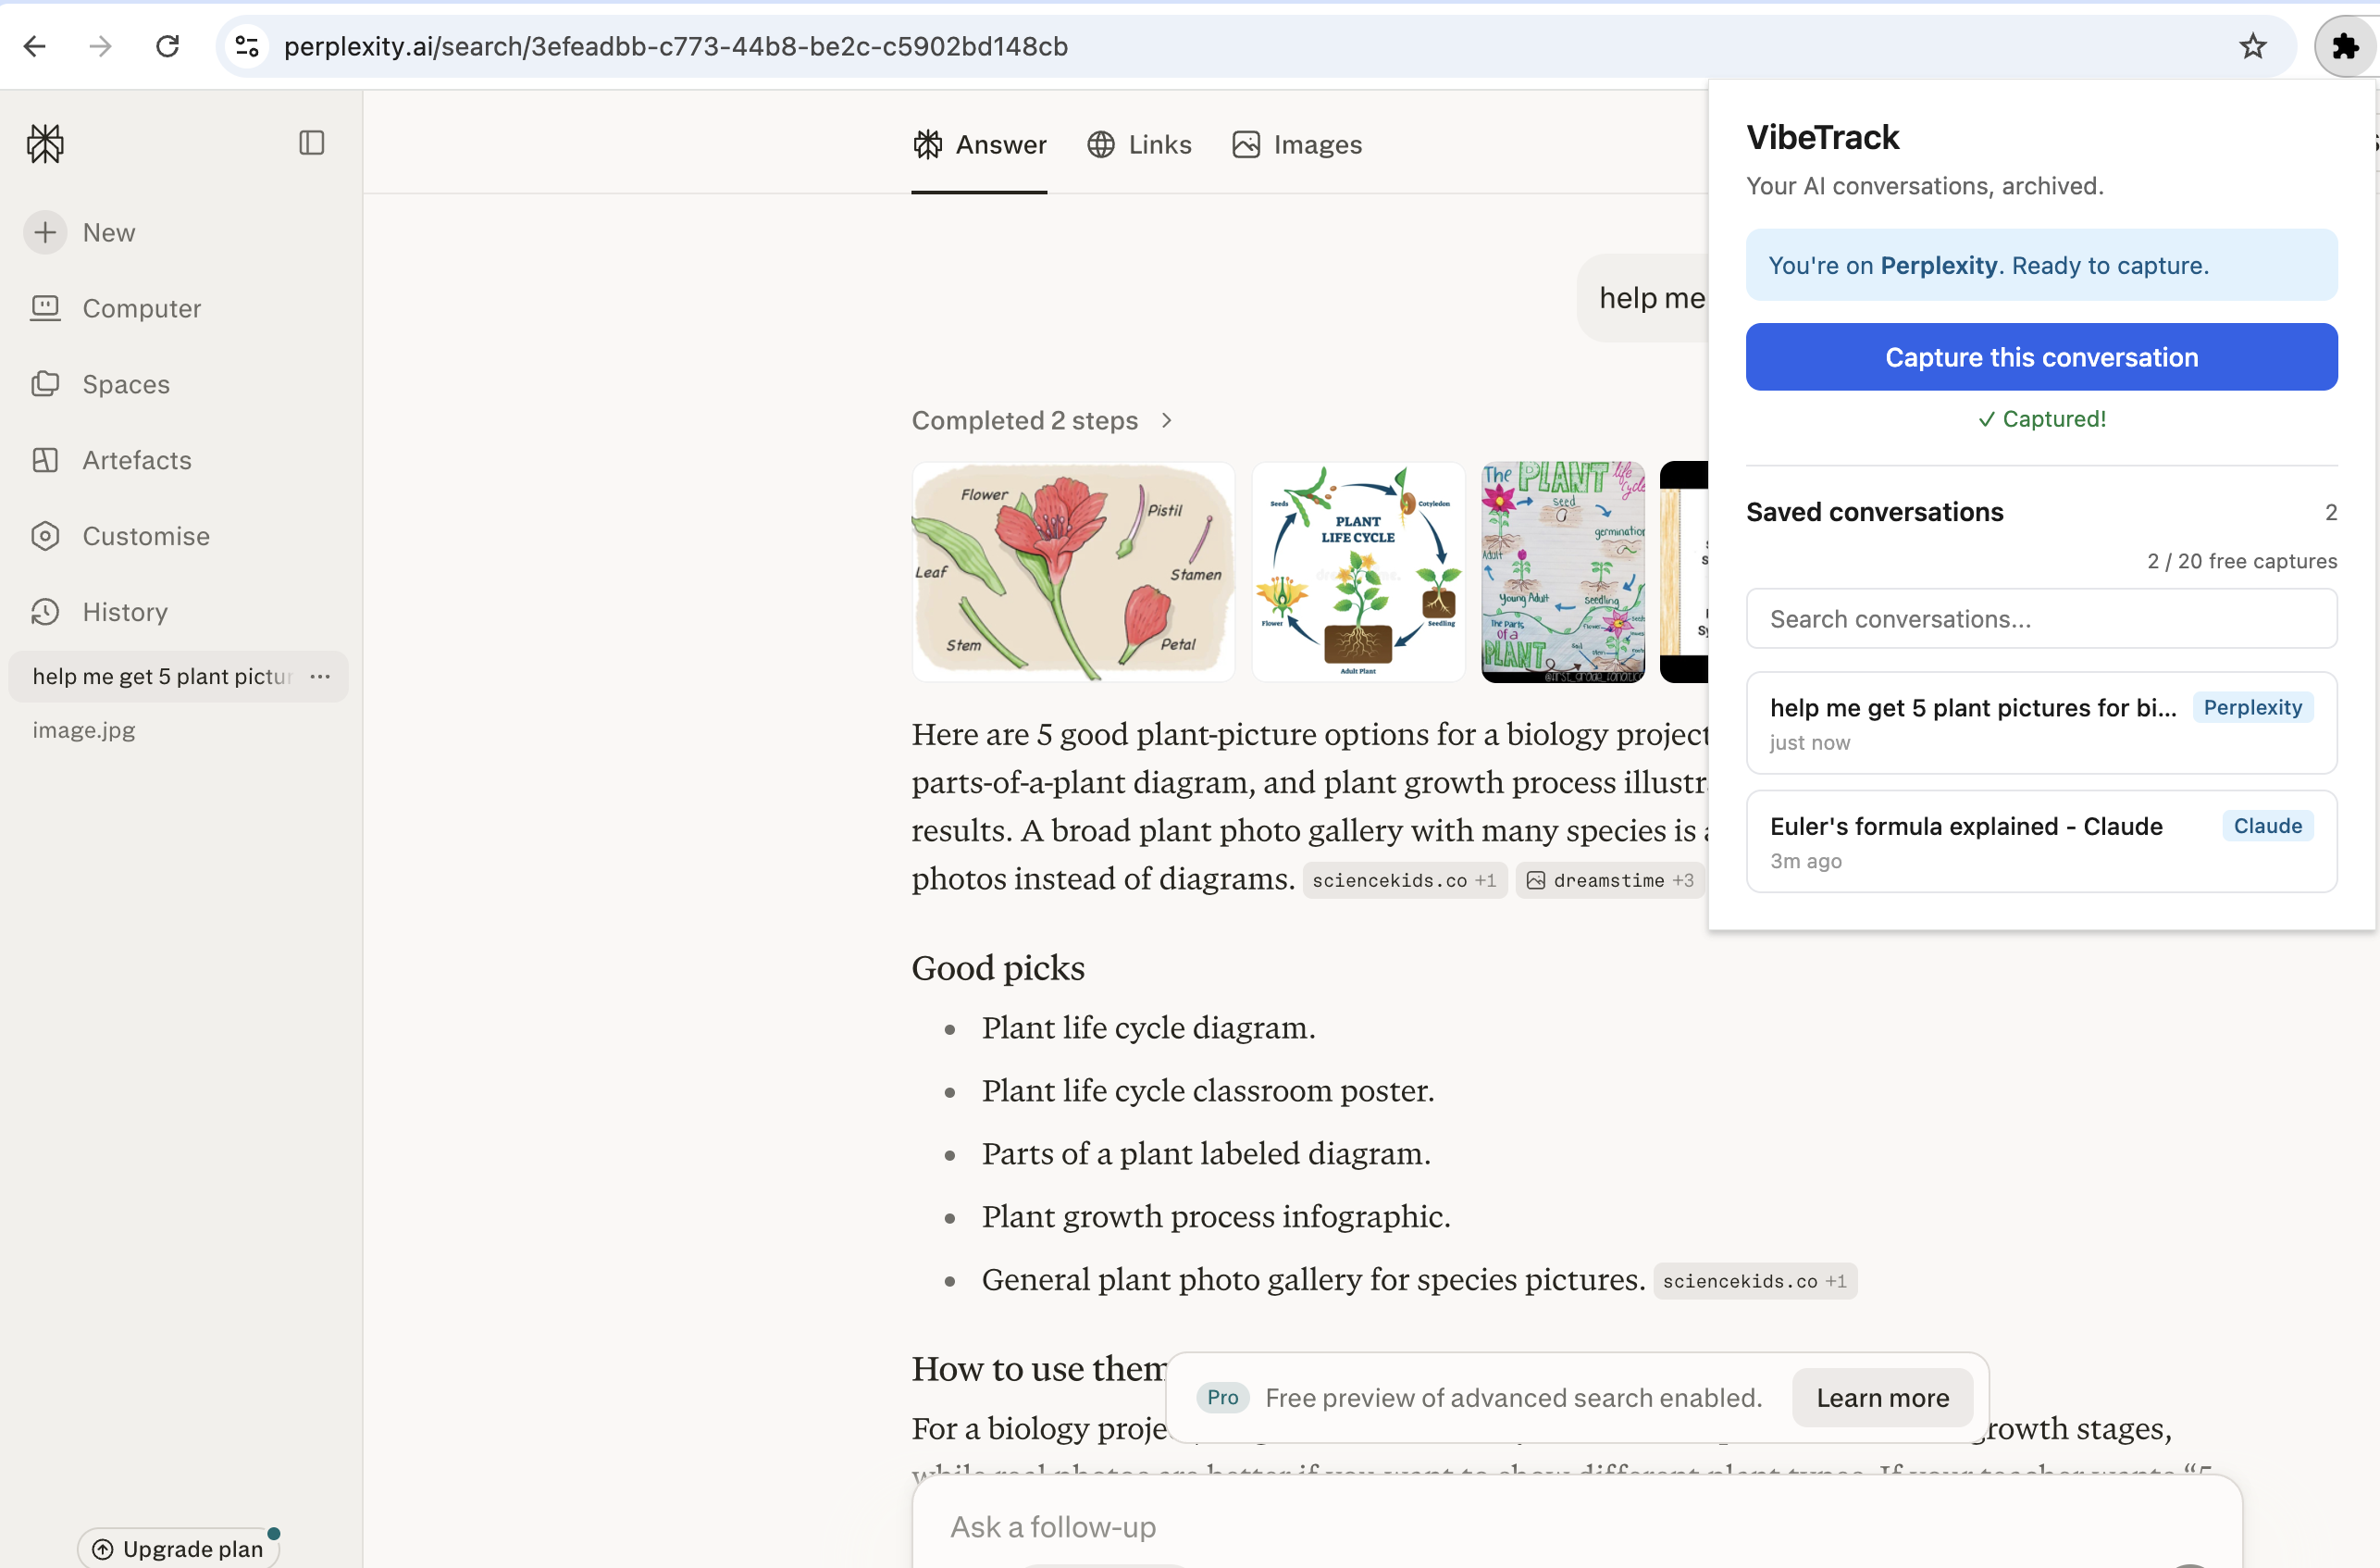Screen dimensions: 2380x1568
Task: Search saved conversations in VibeTrack
Action: coord(2041,619)
